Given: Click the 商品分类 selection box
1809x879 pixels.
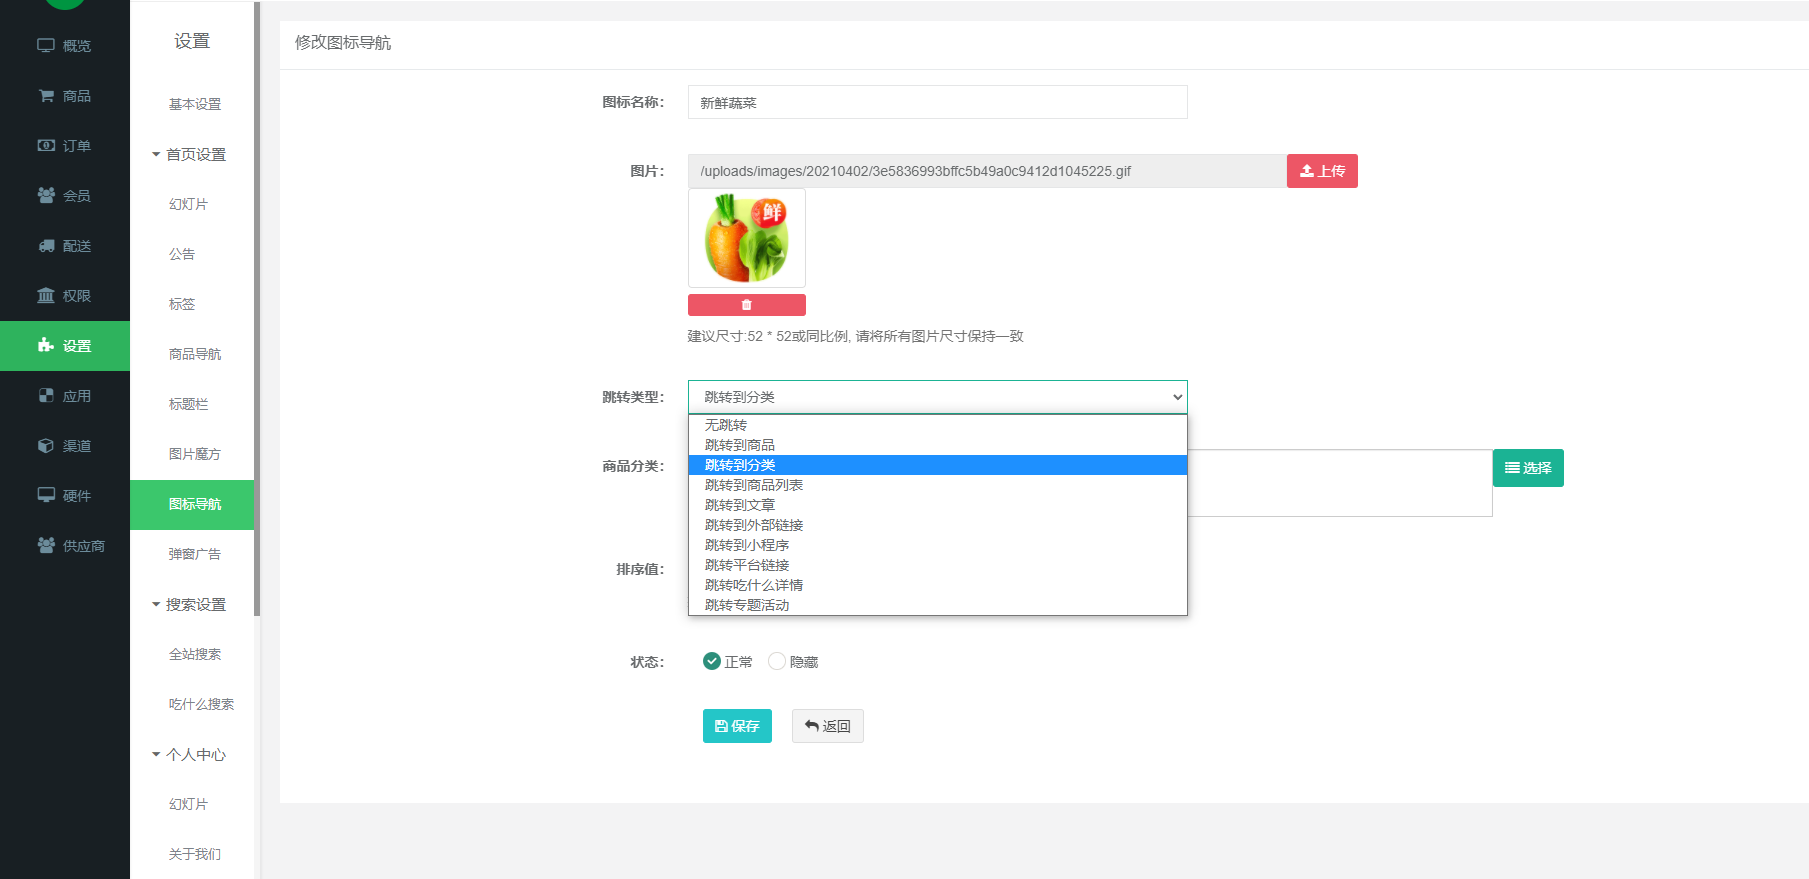Looking at the screenshot, I should click(1340, 483).
